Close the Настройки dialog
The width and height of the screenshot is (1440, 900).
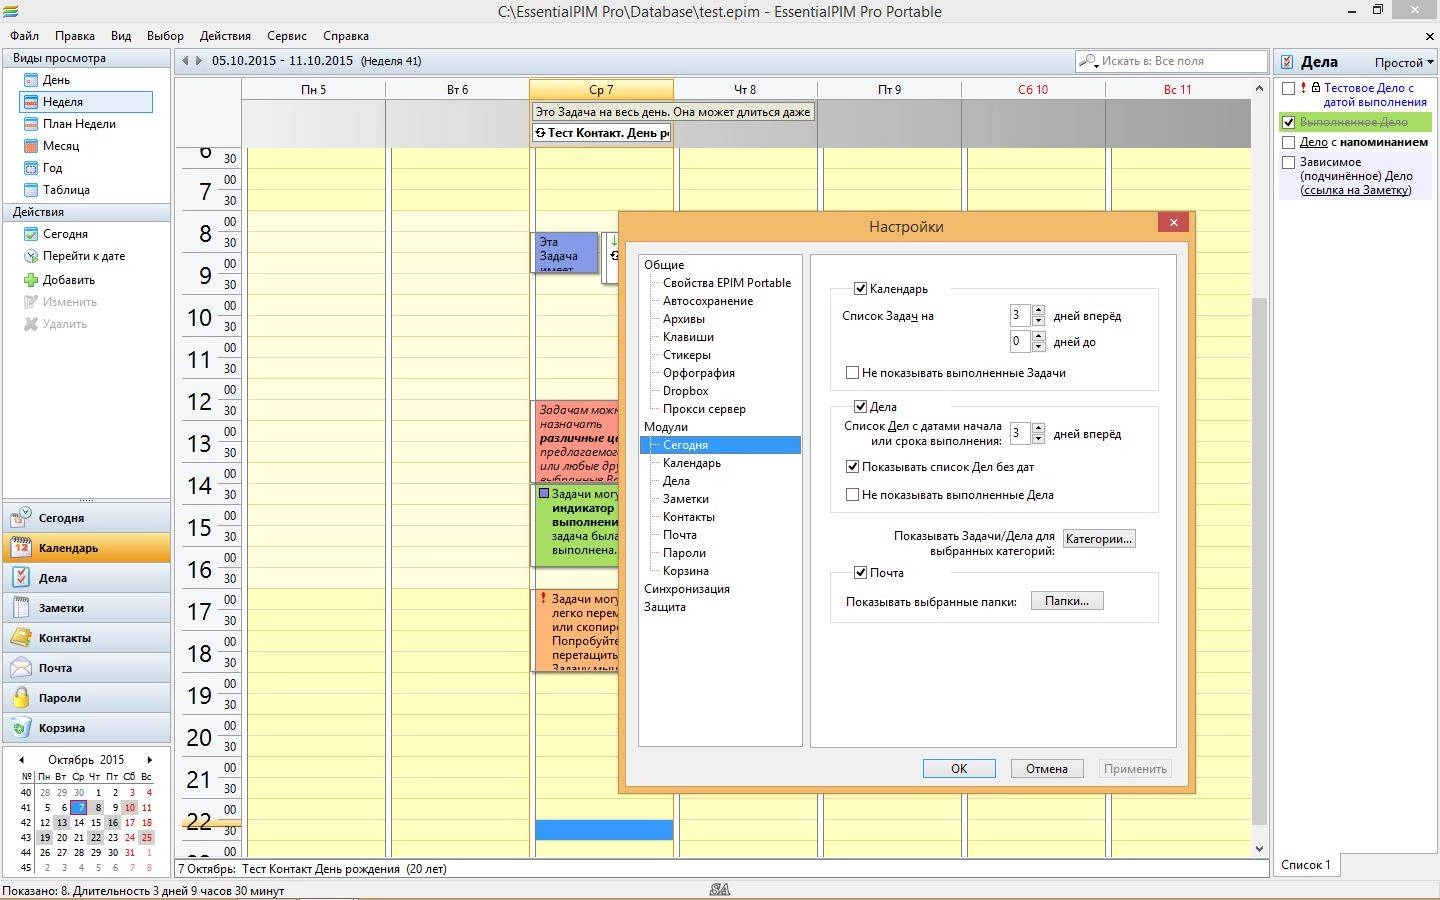[1173, 222]
